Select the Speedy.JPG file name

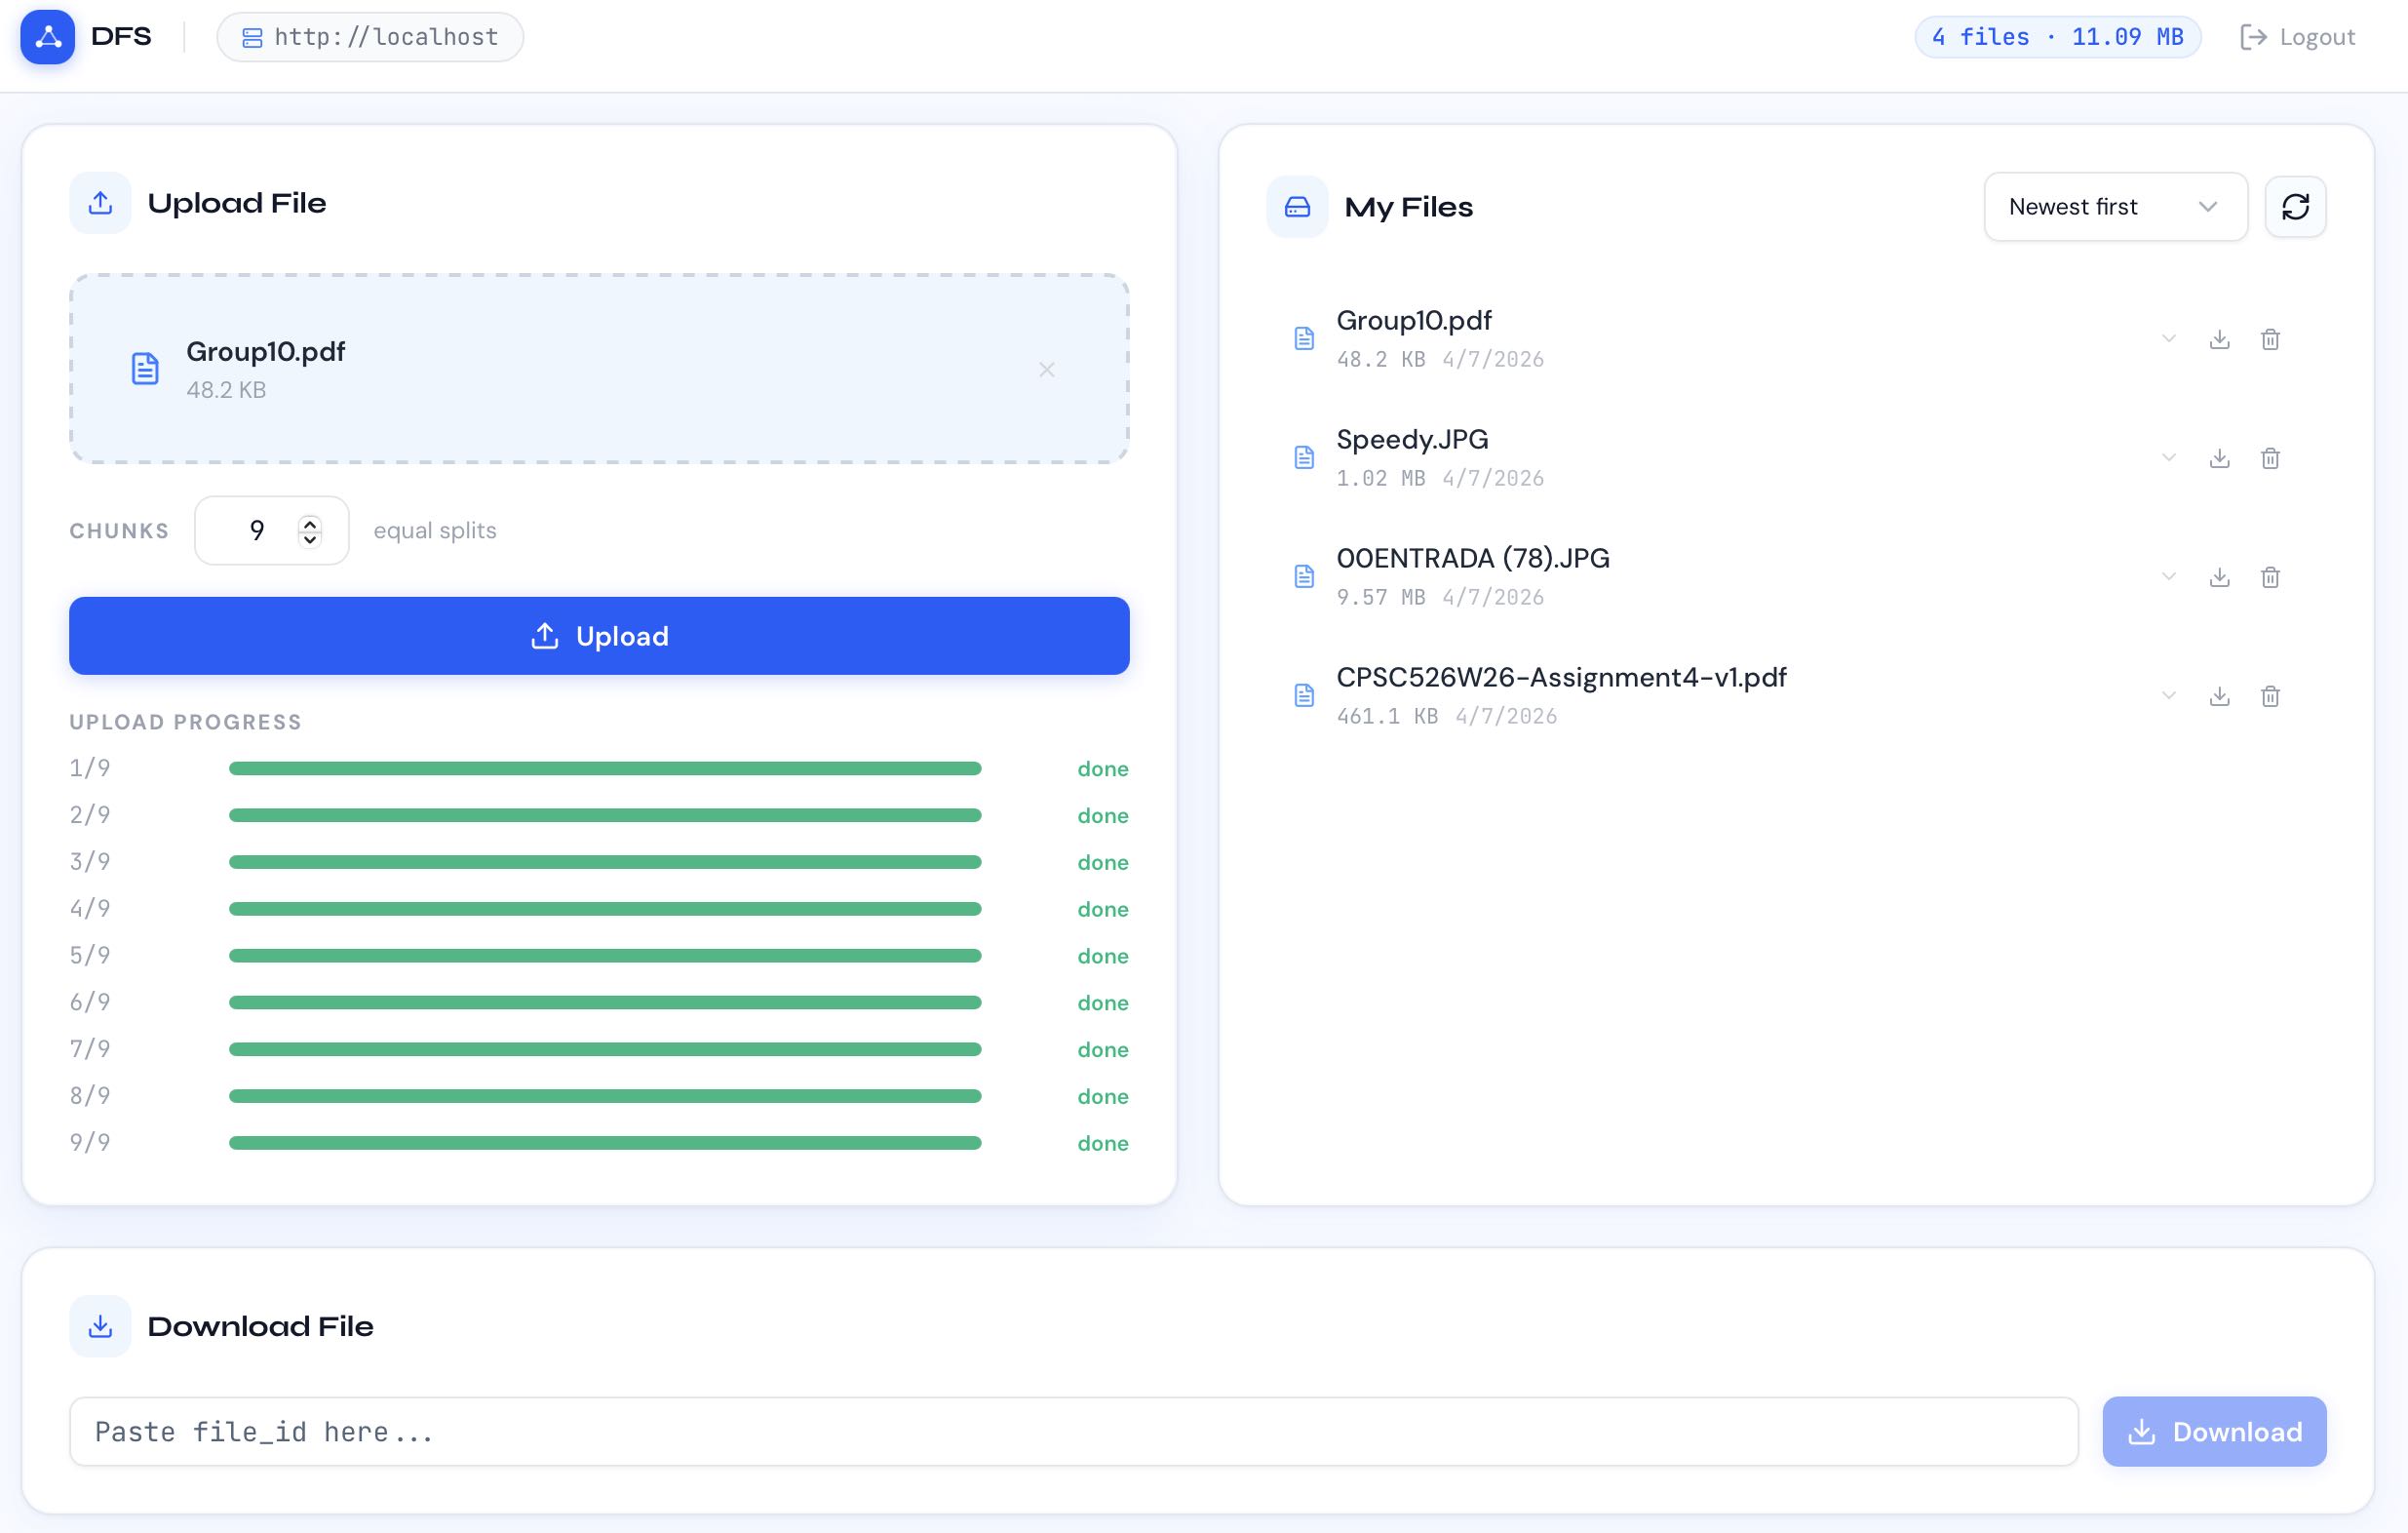pos(1412,440)
